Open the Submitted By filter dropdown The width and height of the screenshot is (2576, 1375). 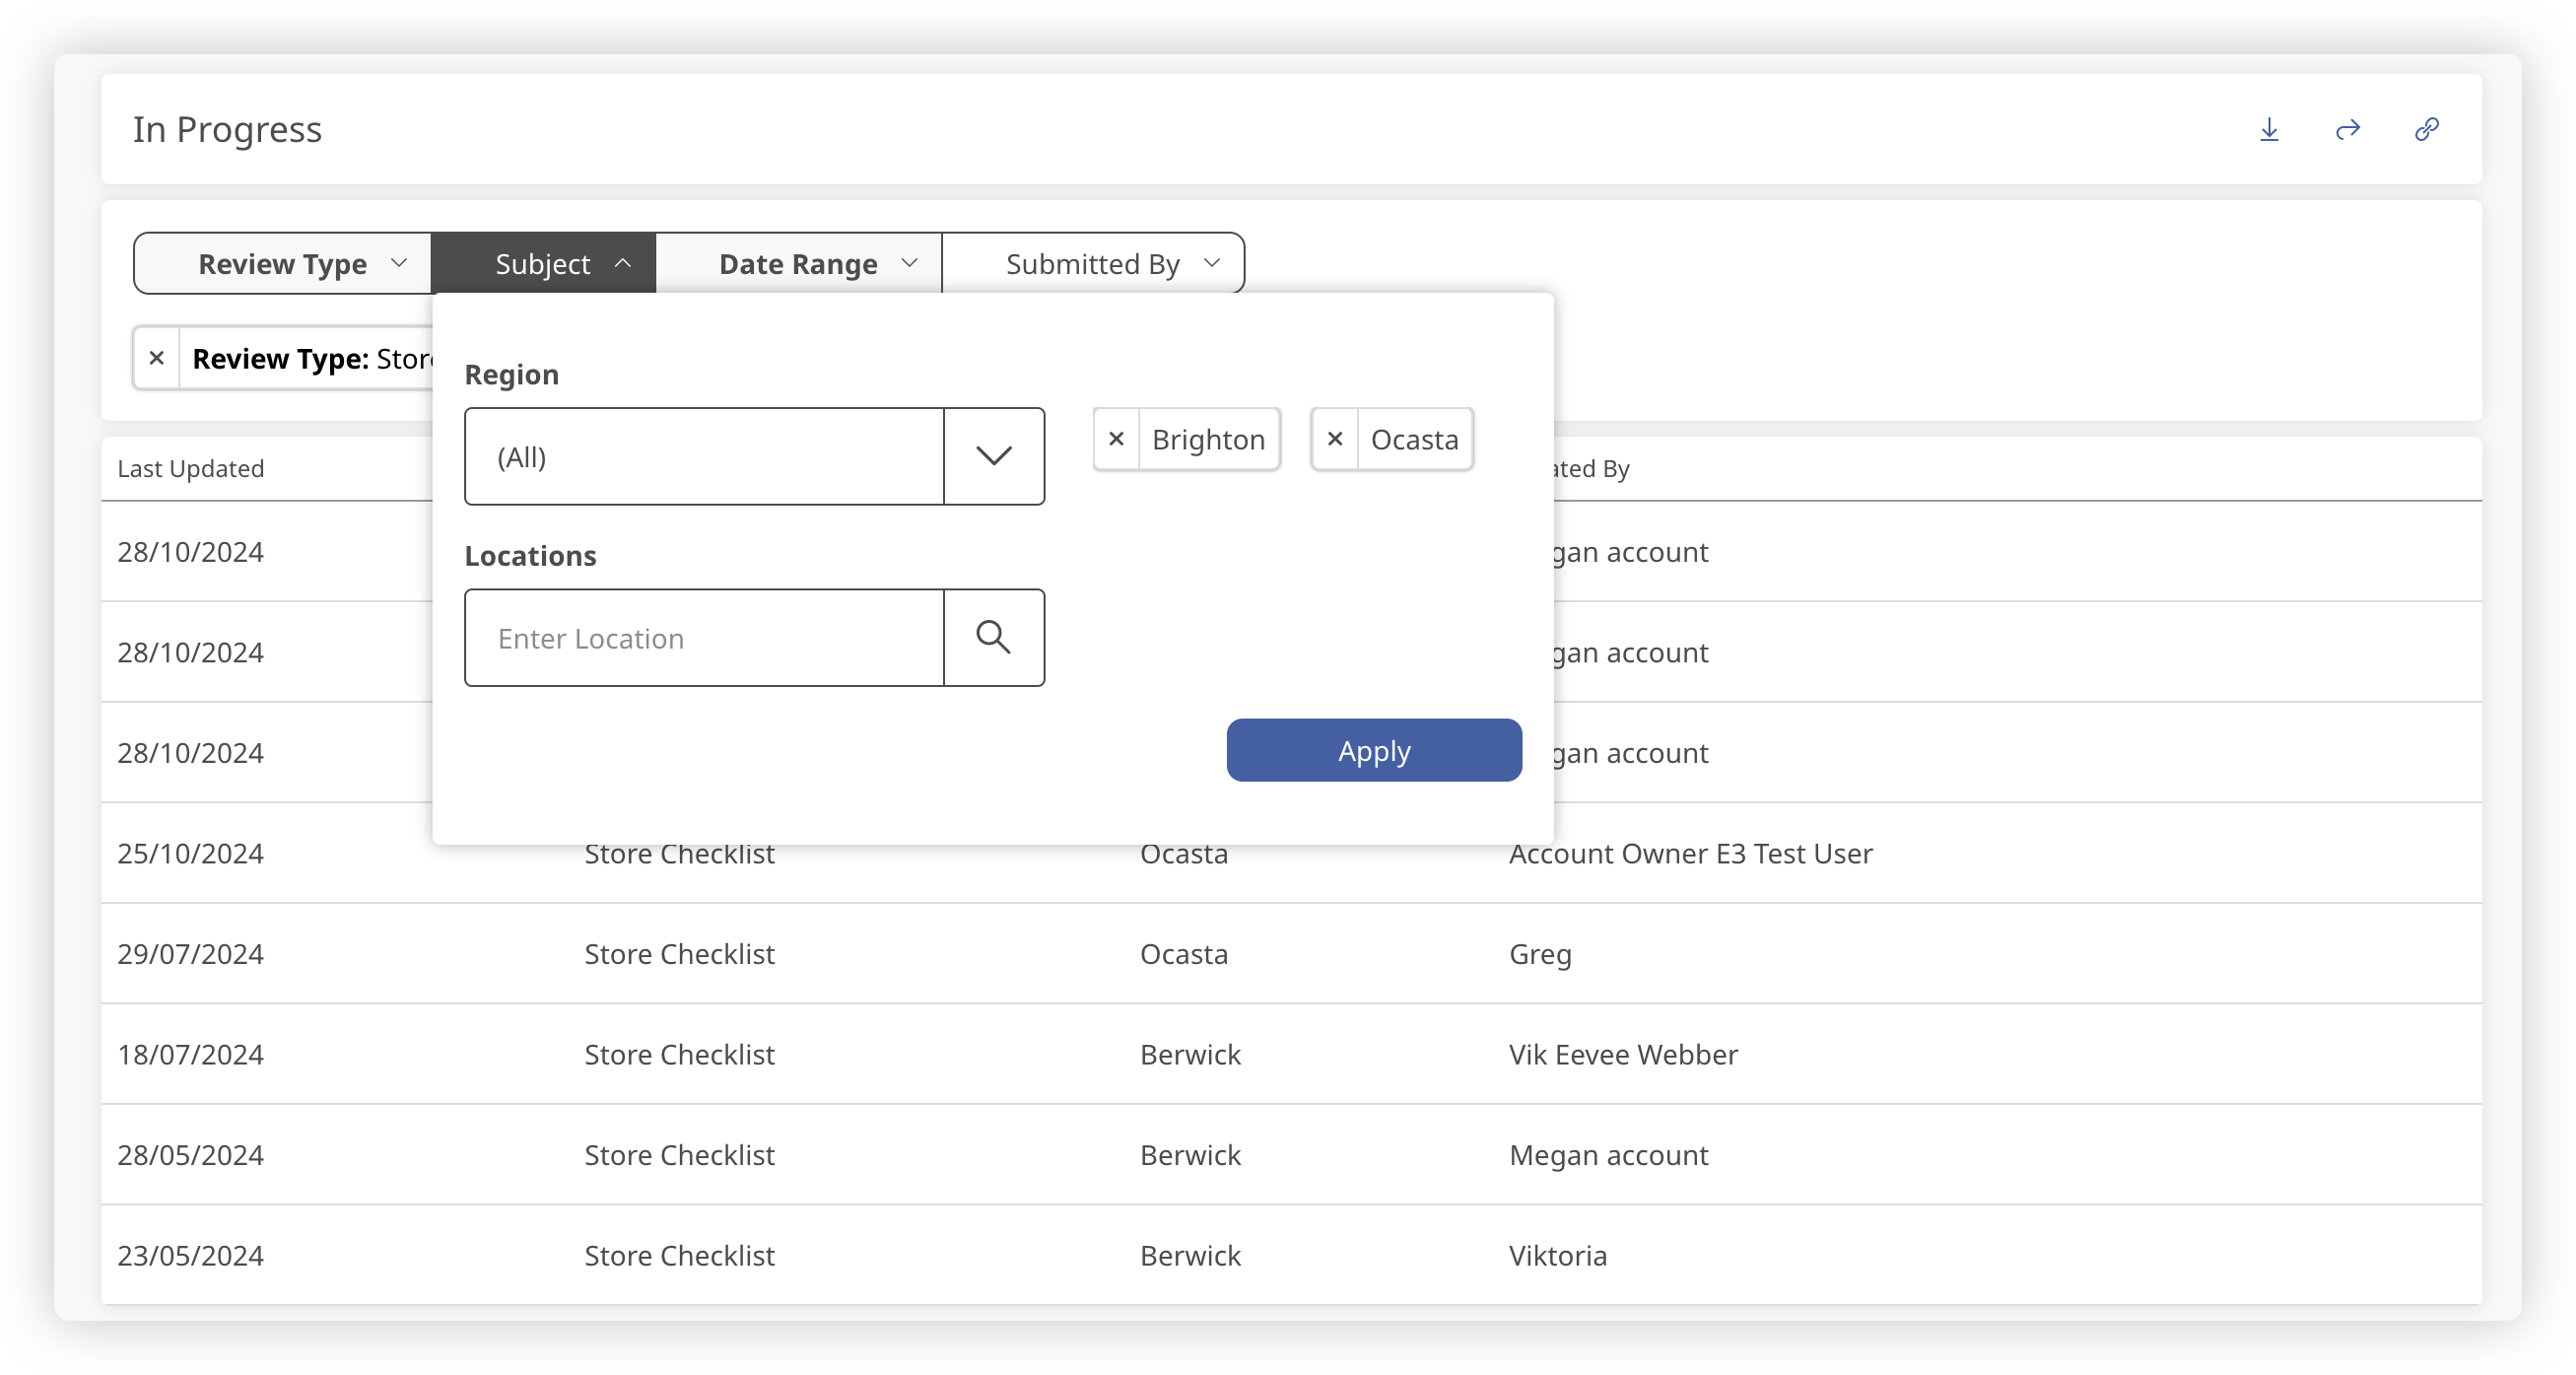pyautogui.click(x=1093, y=264)
